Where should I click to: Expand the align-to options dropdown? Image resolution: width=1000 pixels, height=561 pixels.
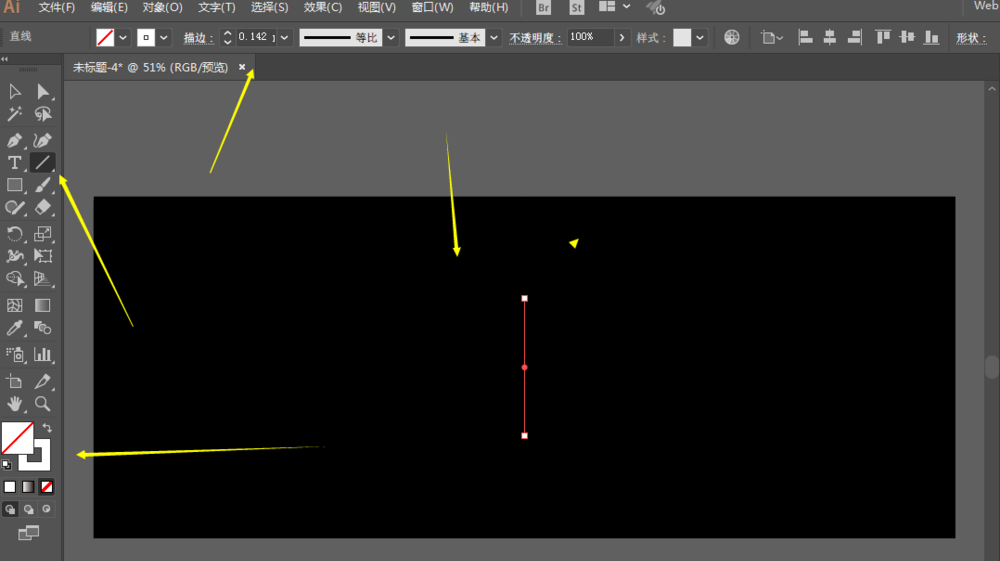772,38
